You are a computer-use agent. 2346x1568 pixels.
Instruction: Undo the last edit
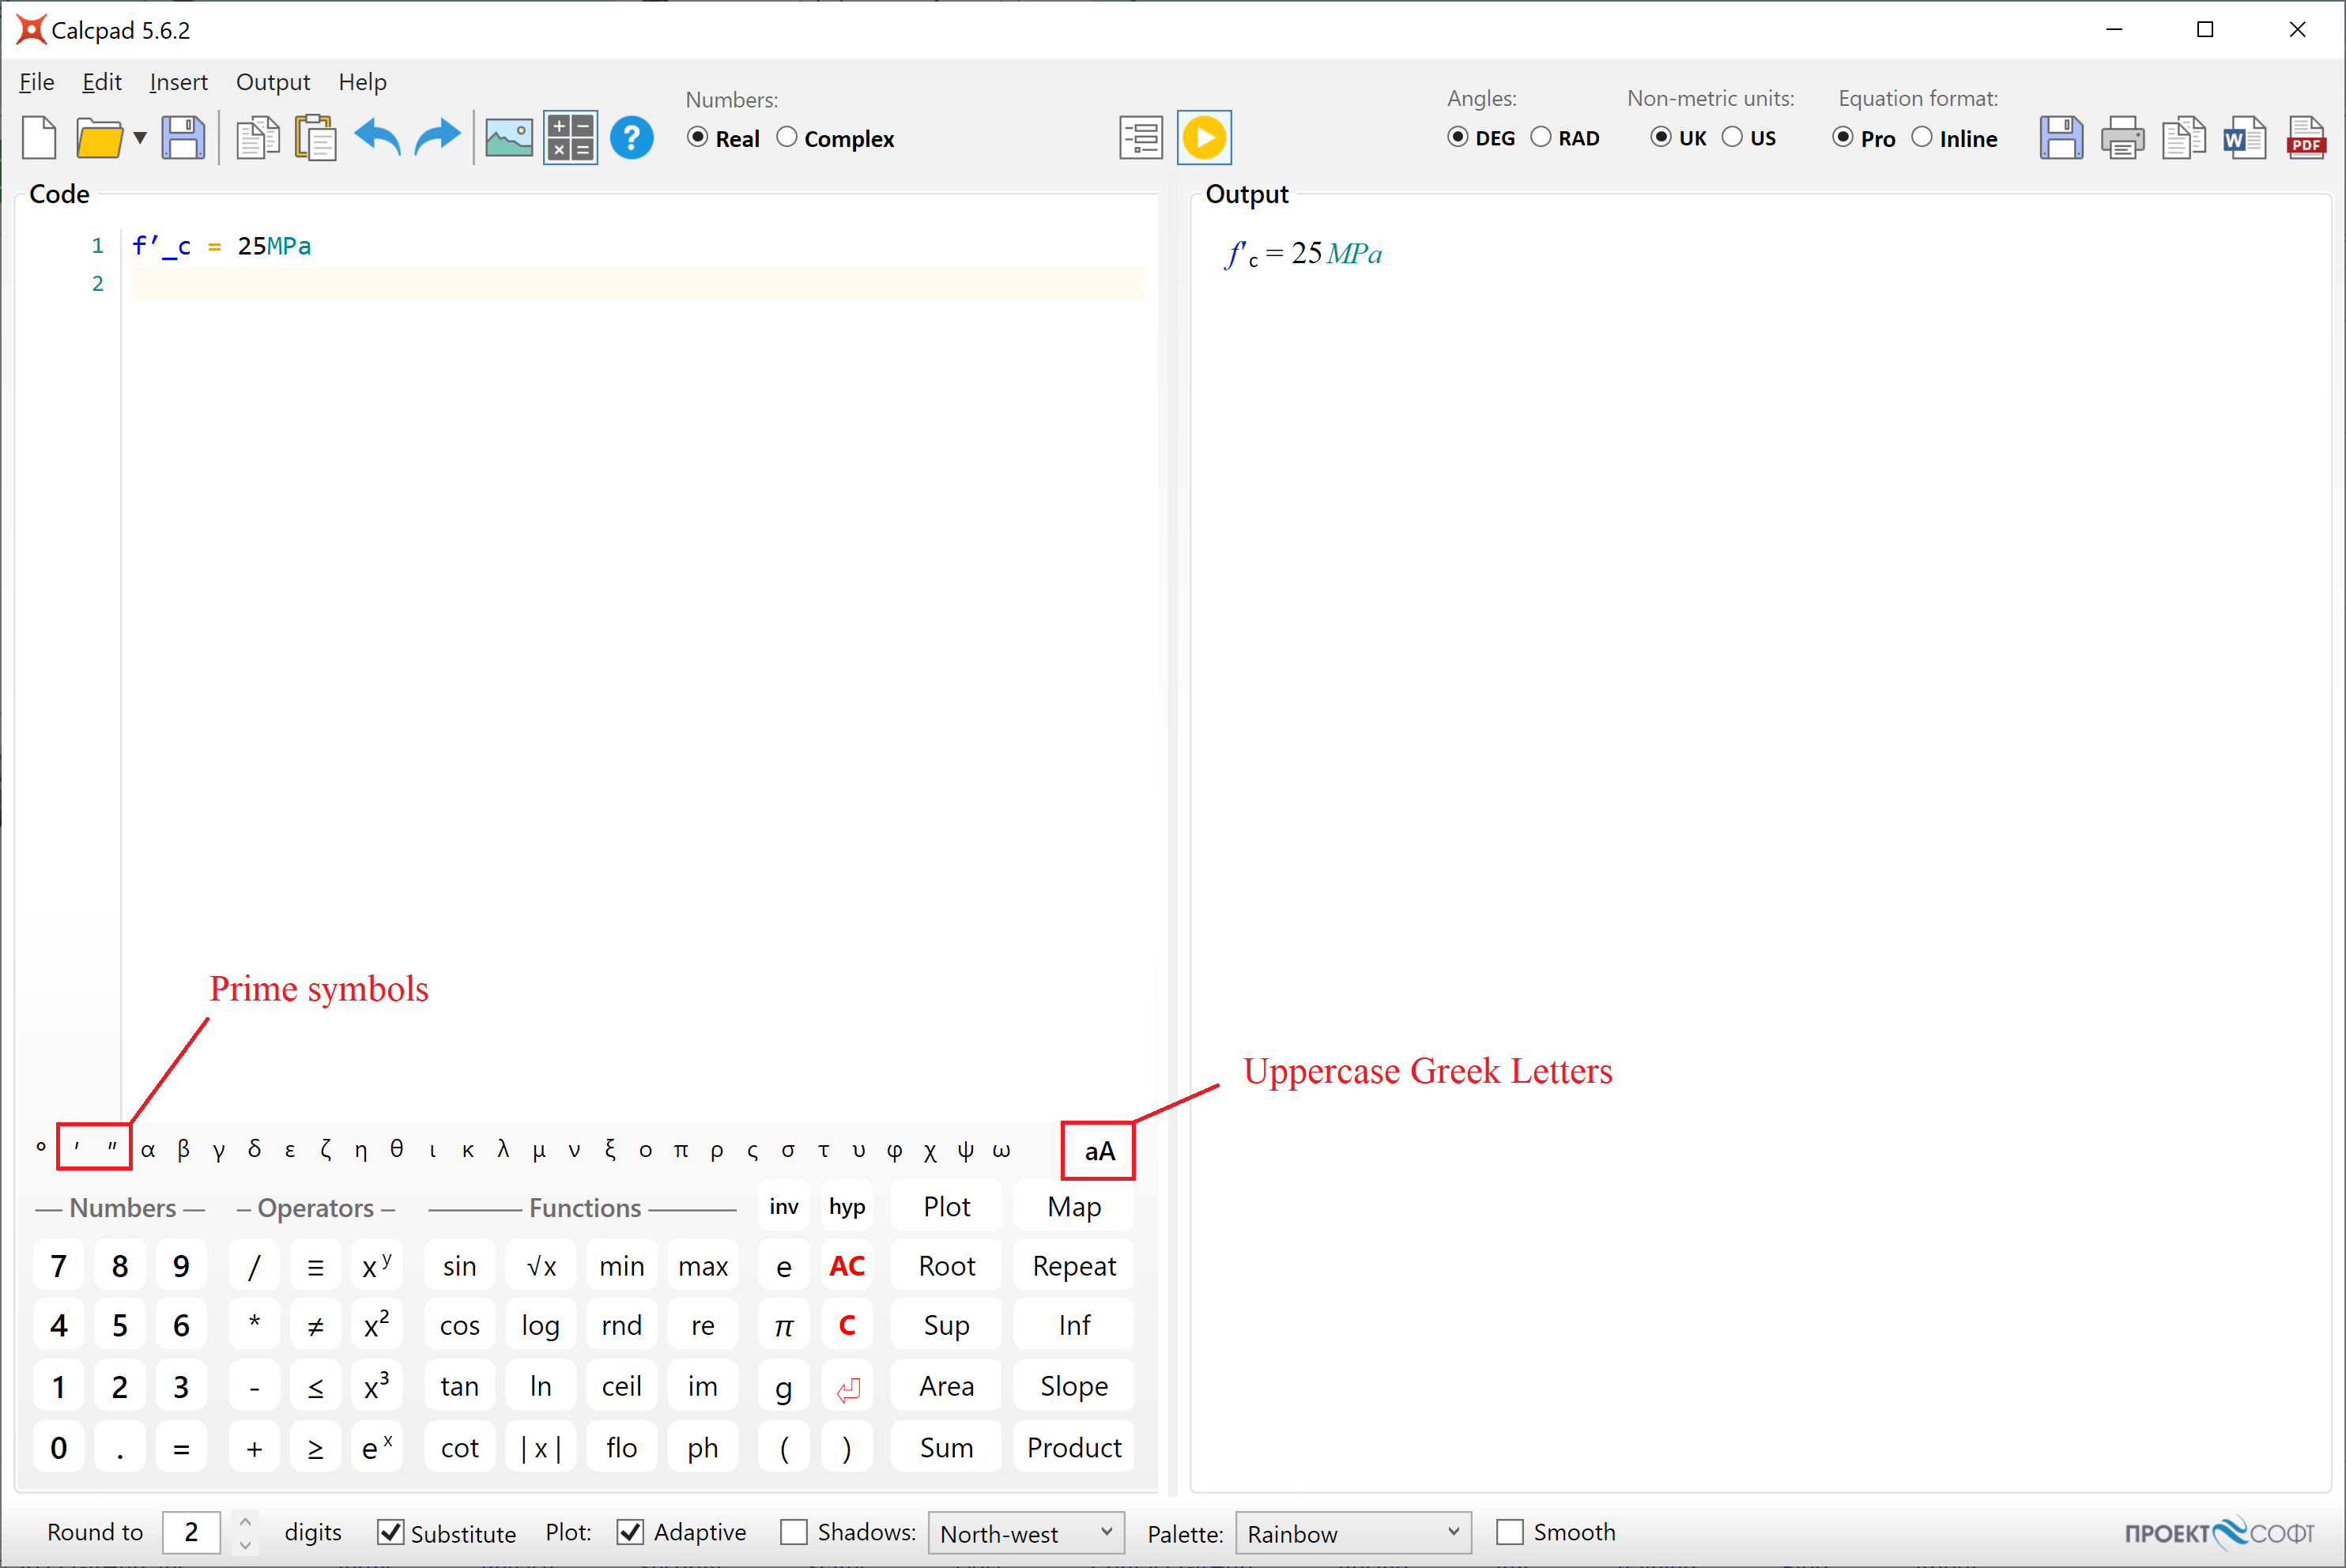[377, 137]
